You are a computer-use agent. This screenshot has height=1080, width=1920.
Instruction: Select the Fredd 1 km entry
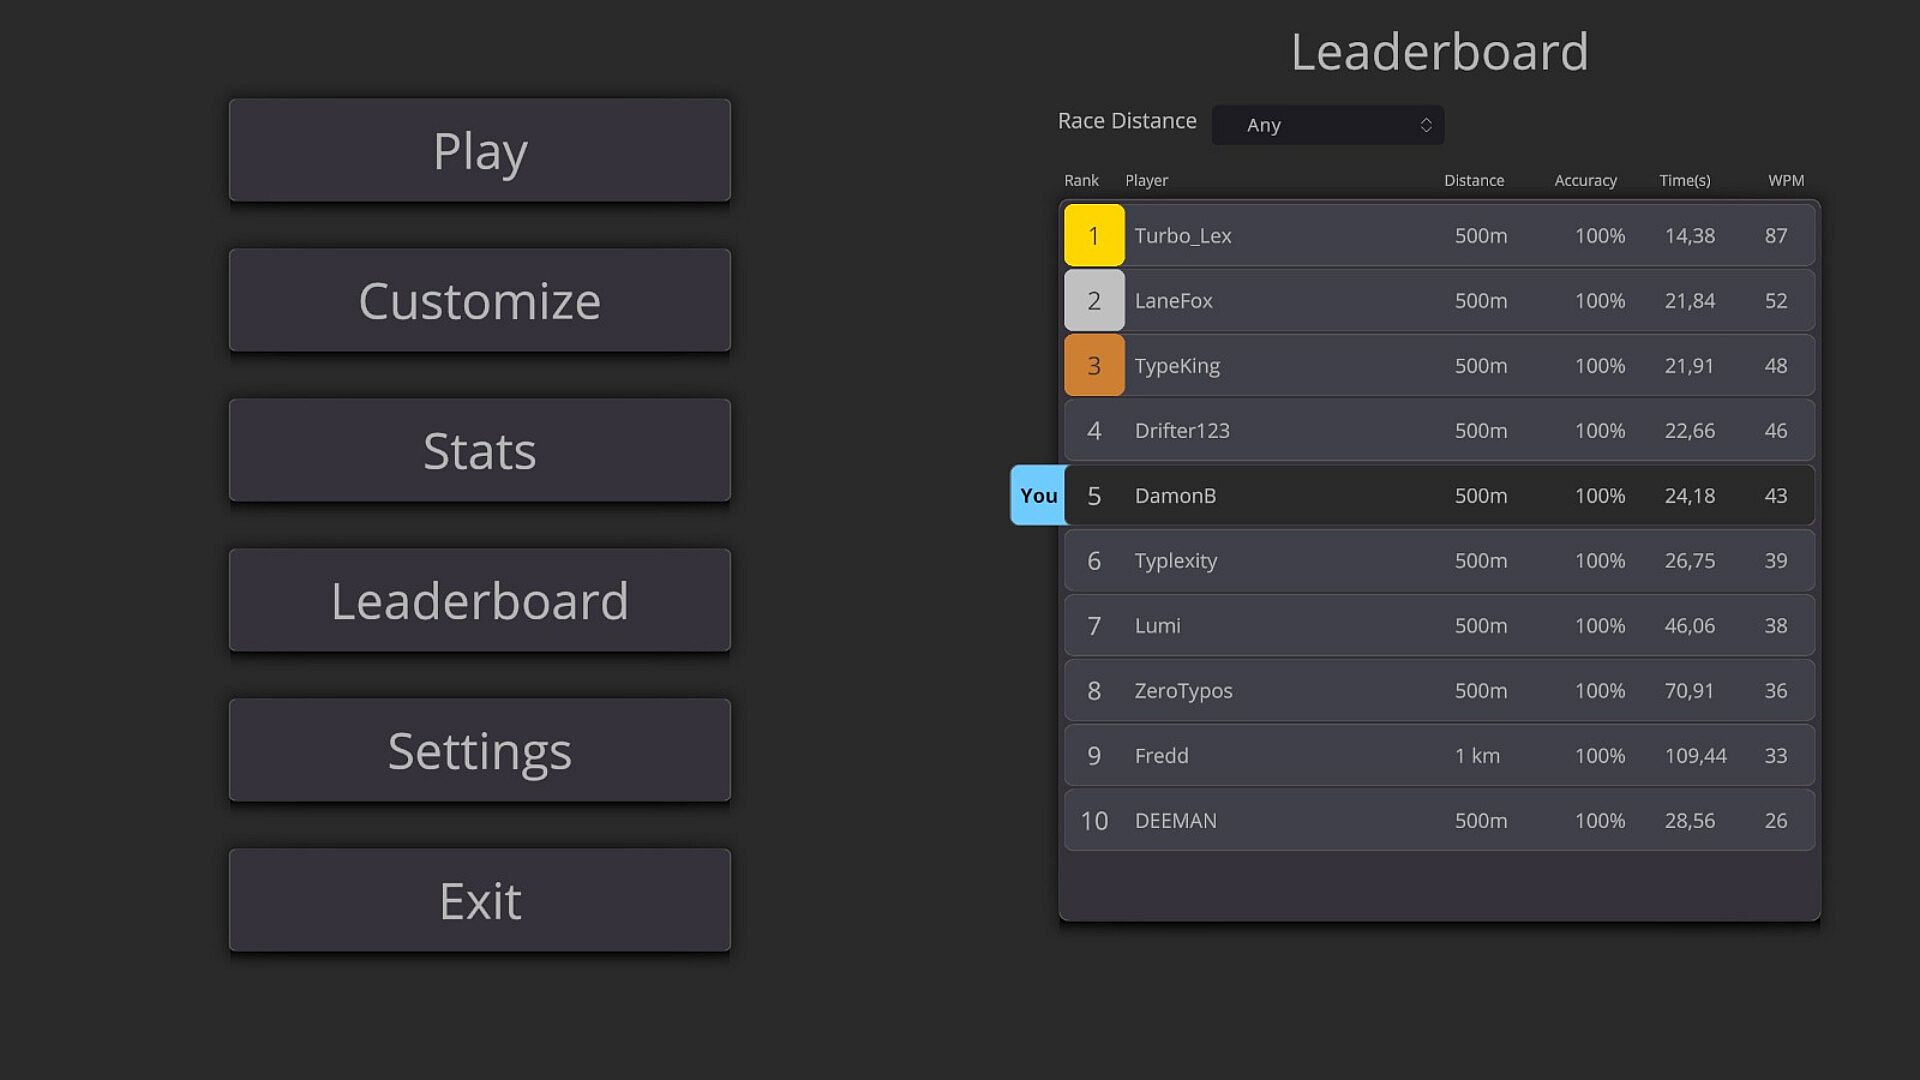(x=1440, y=756)
